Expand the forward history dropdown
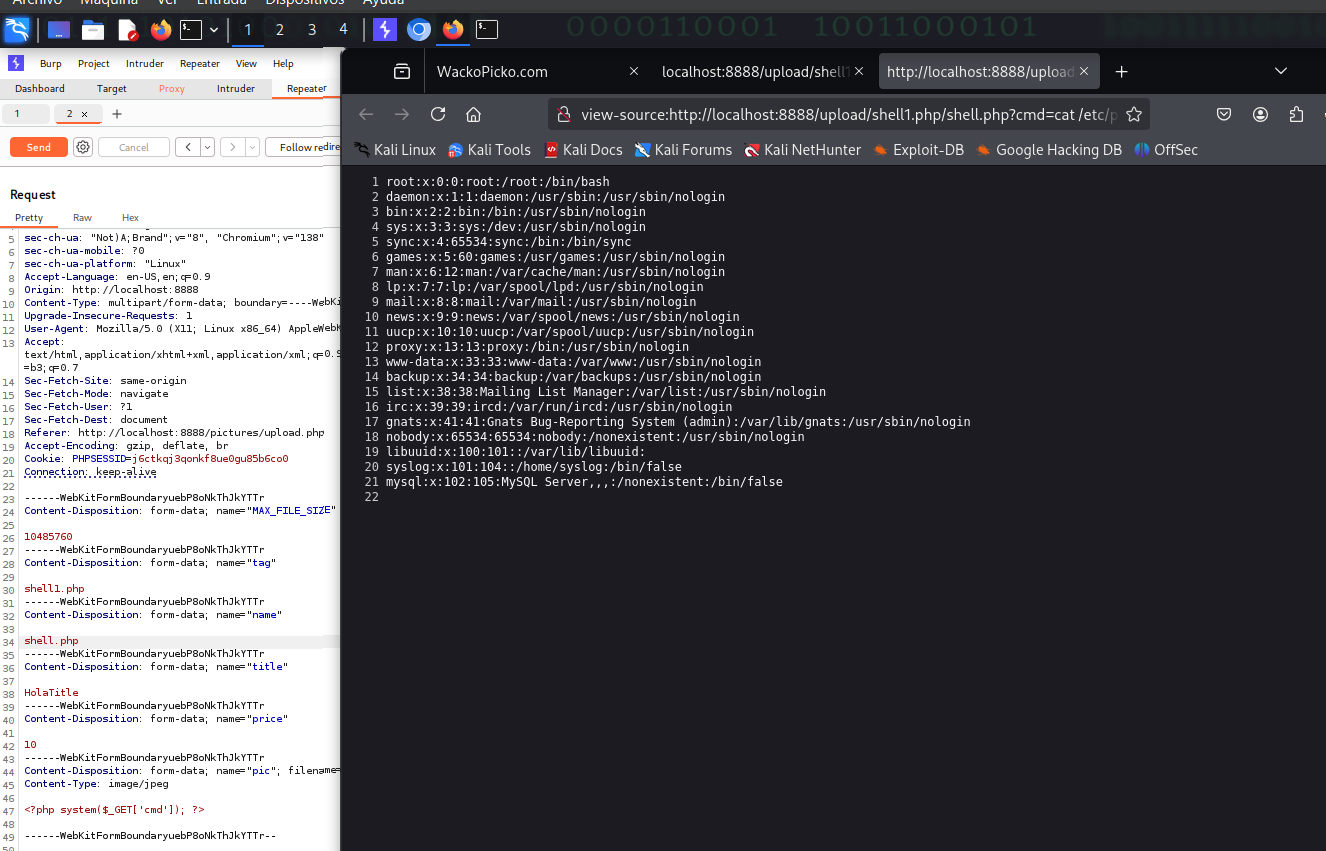Image resolution: width=1326 pixels, height=851 pixels. click(x=252, y=147)
